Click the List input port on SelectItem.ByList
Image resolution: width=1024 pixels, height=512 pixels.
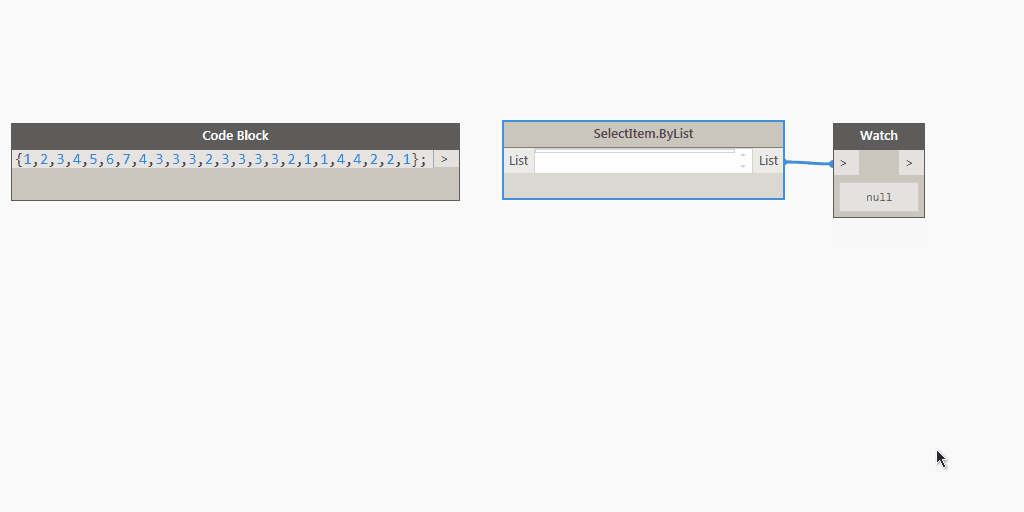(x=518, y=160)
